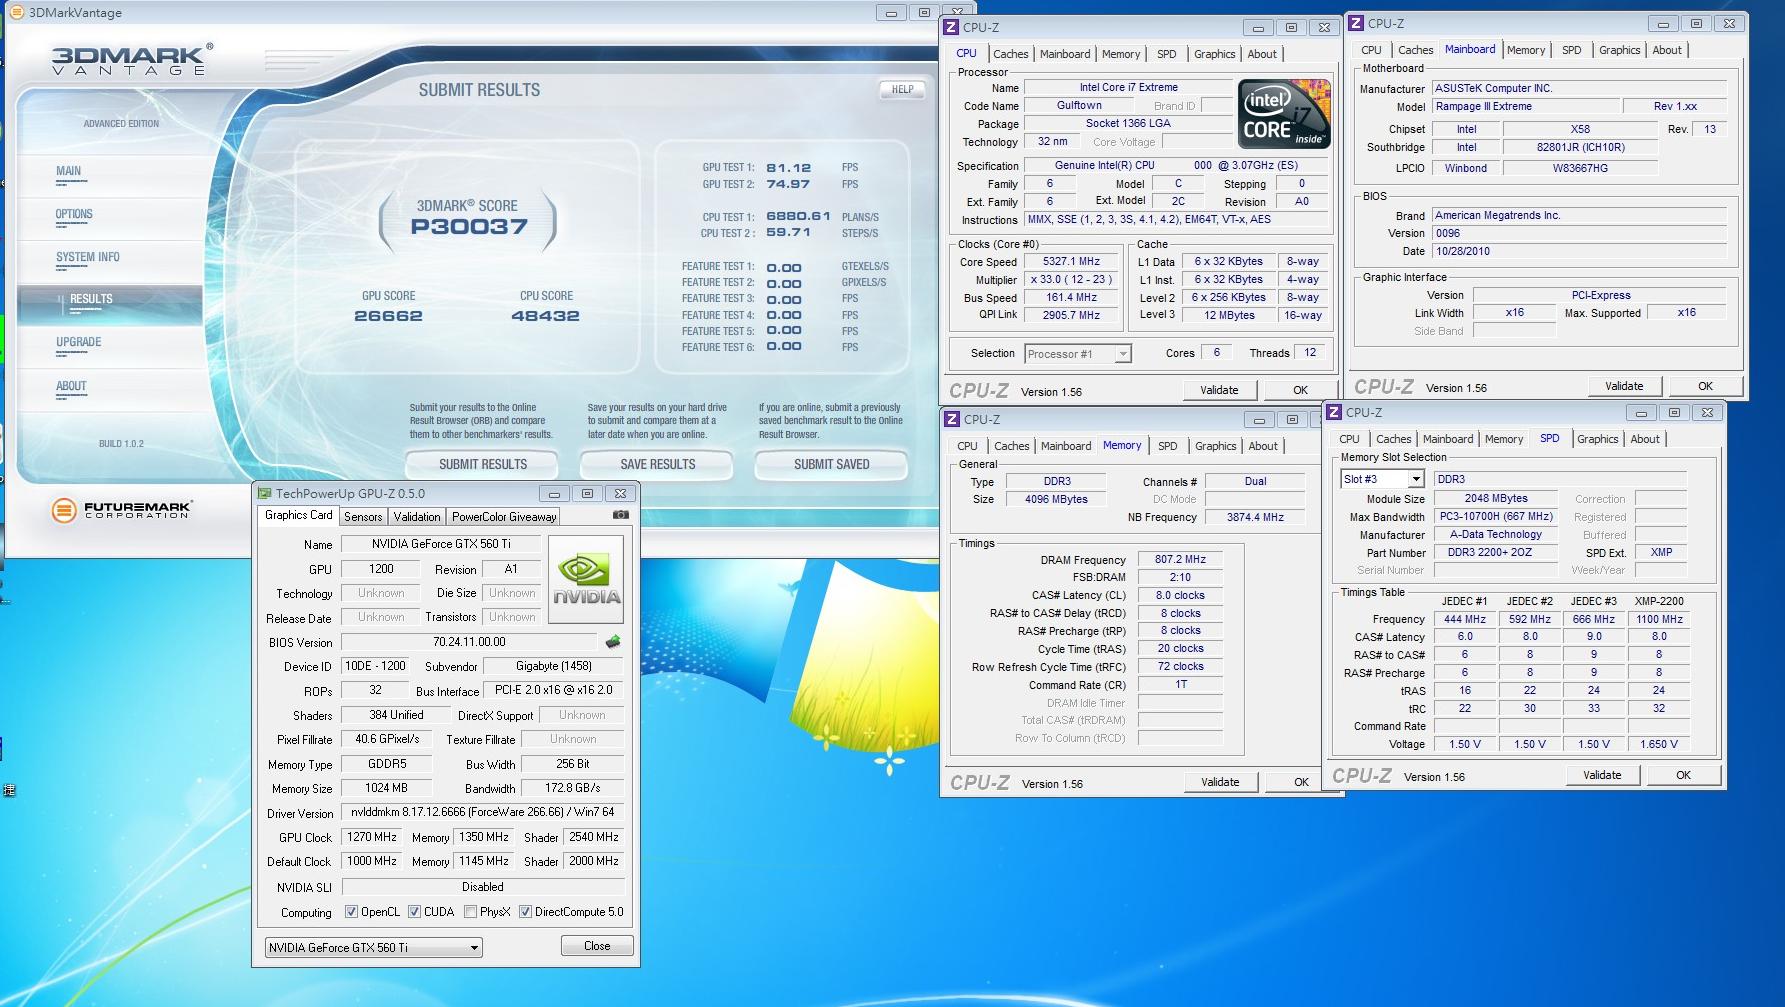Click the Futuremark Corporation logo
The width and height of the screenshot is (1785, 1007).
coord(121,510)
